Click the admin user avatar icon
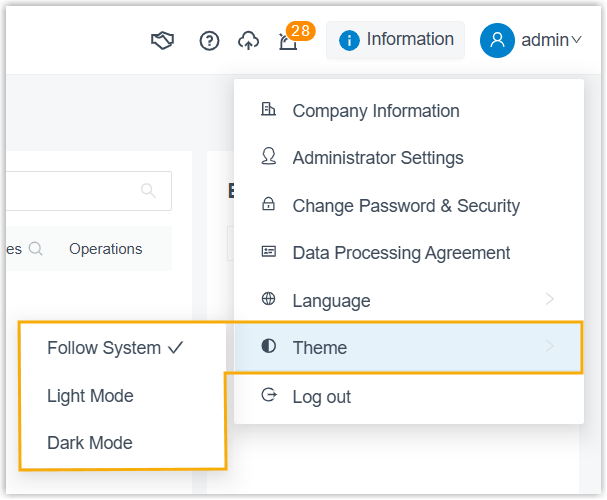Image resolution: width=607 pixels, height=500 pixels. coord(497,40)
